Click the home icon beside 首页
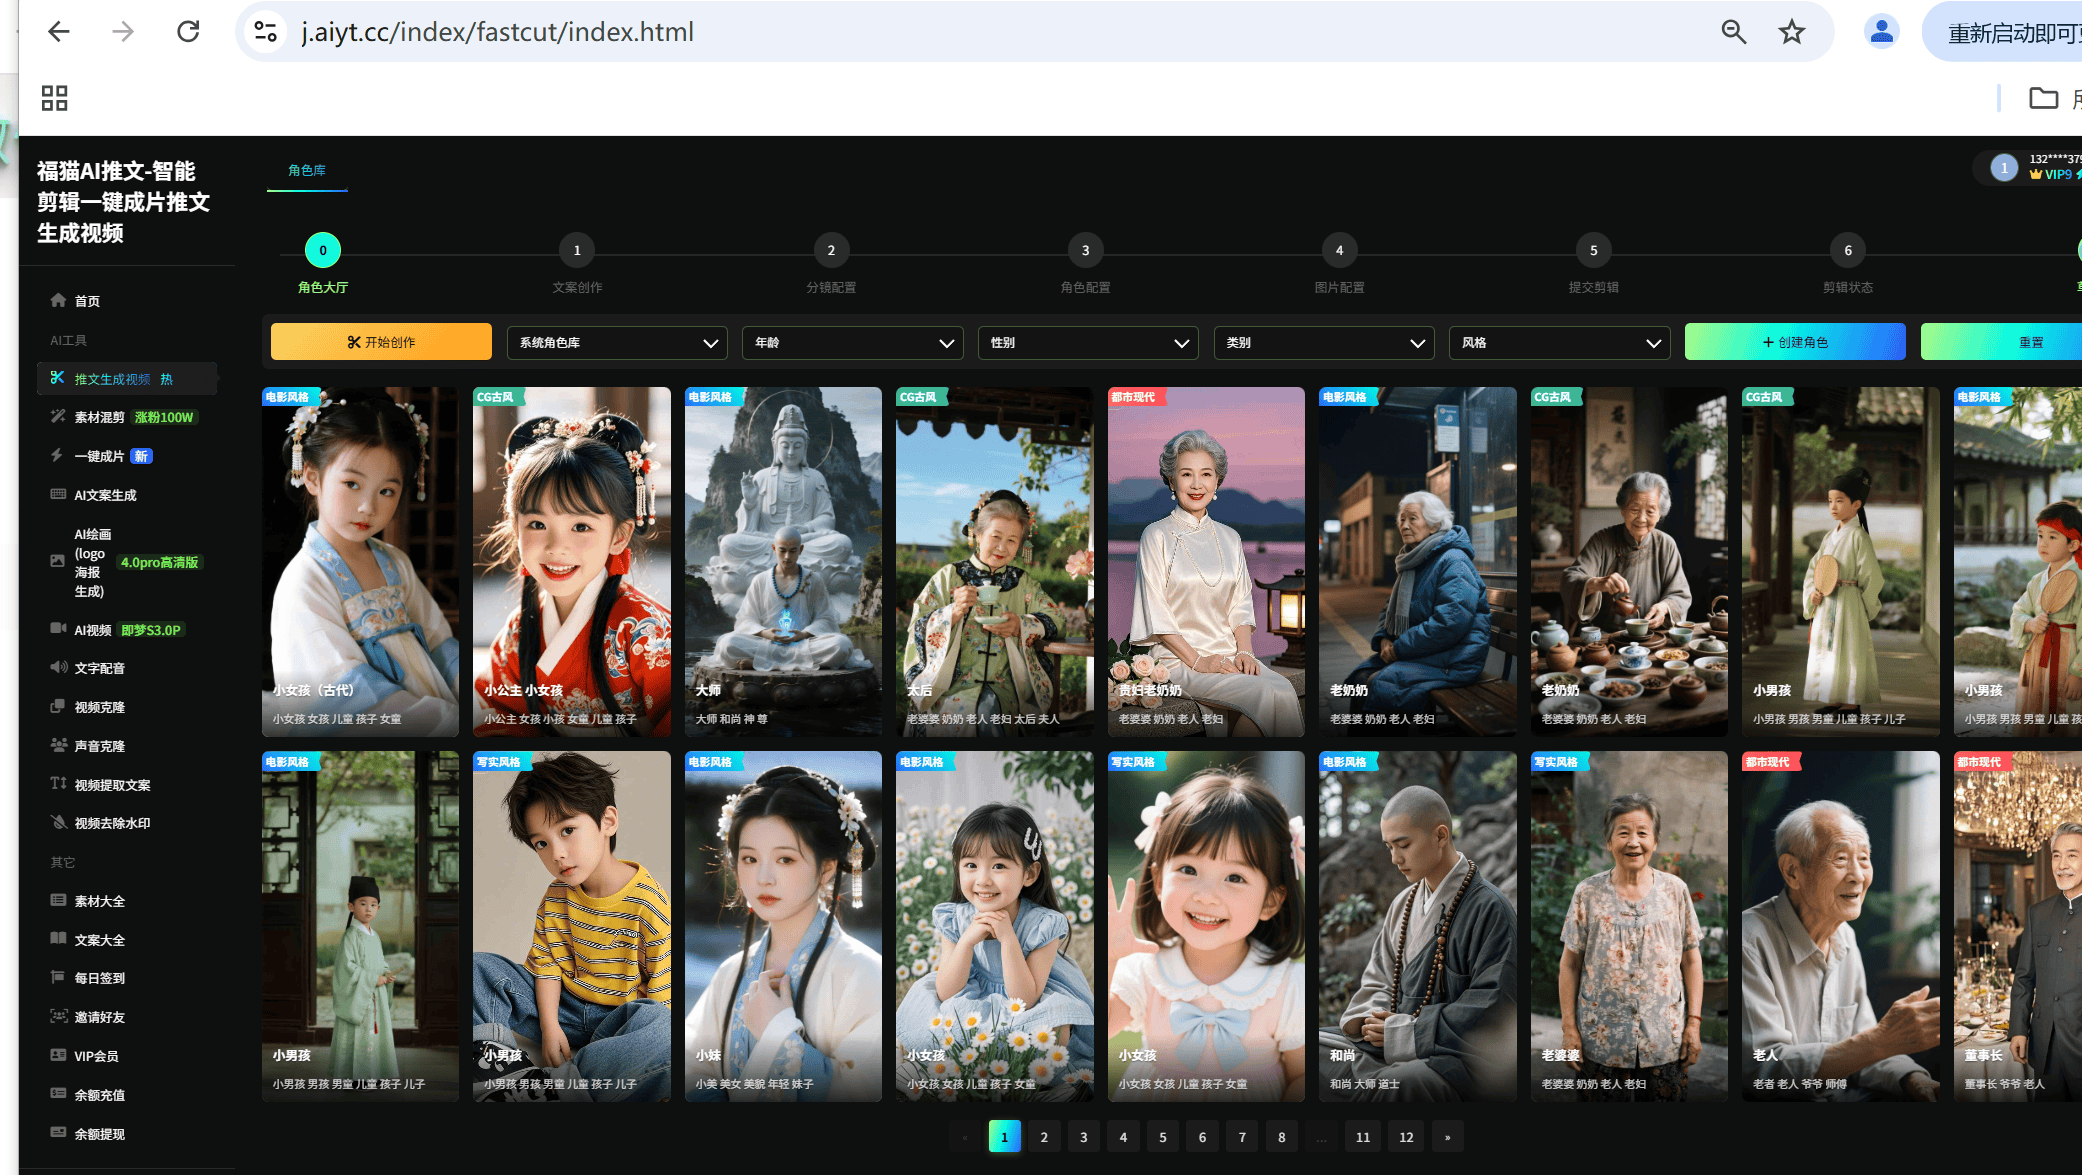The image size is (2082, 1175). click(58, 300)
